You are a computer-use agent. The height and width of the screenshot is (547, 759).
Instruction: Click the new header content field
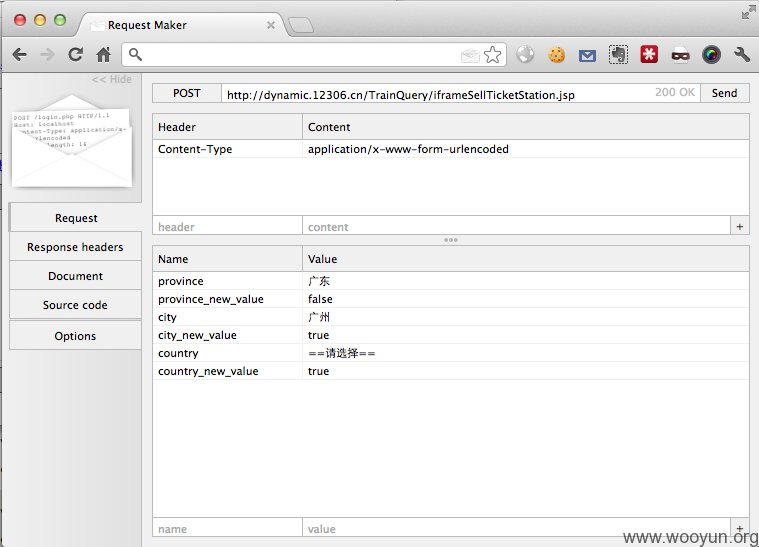point(516,226)
